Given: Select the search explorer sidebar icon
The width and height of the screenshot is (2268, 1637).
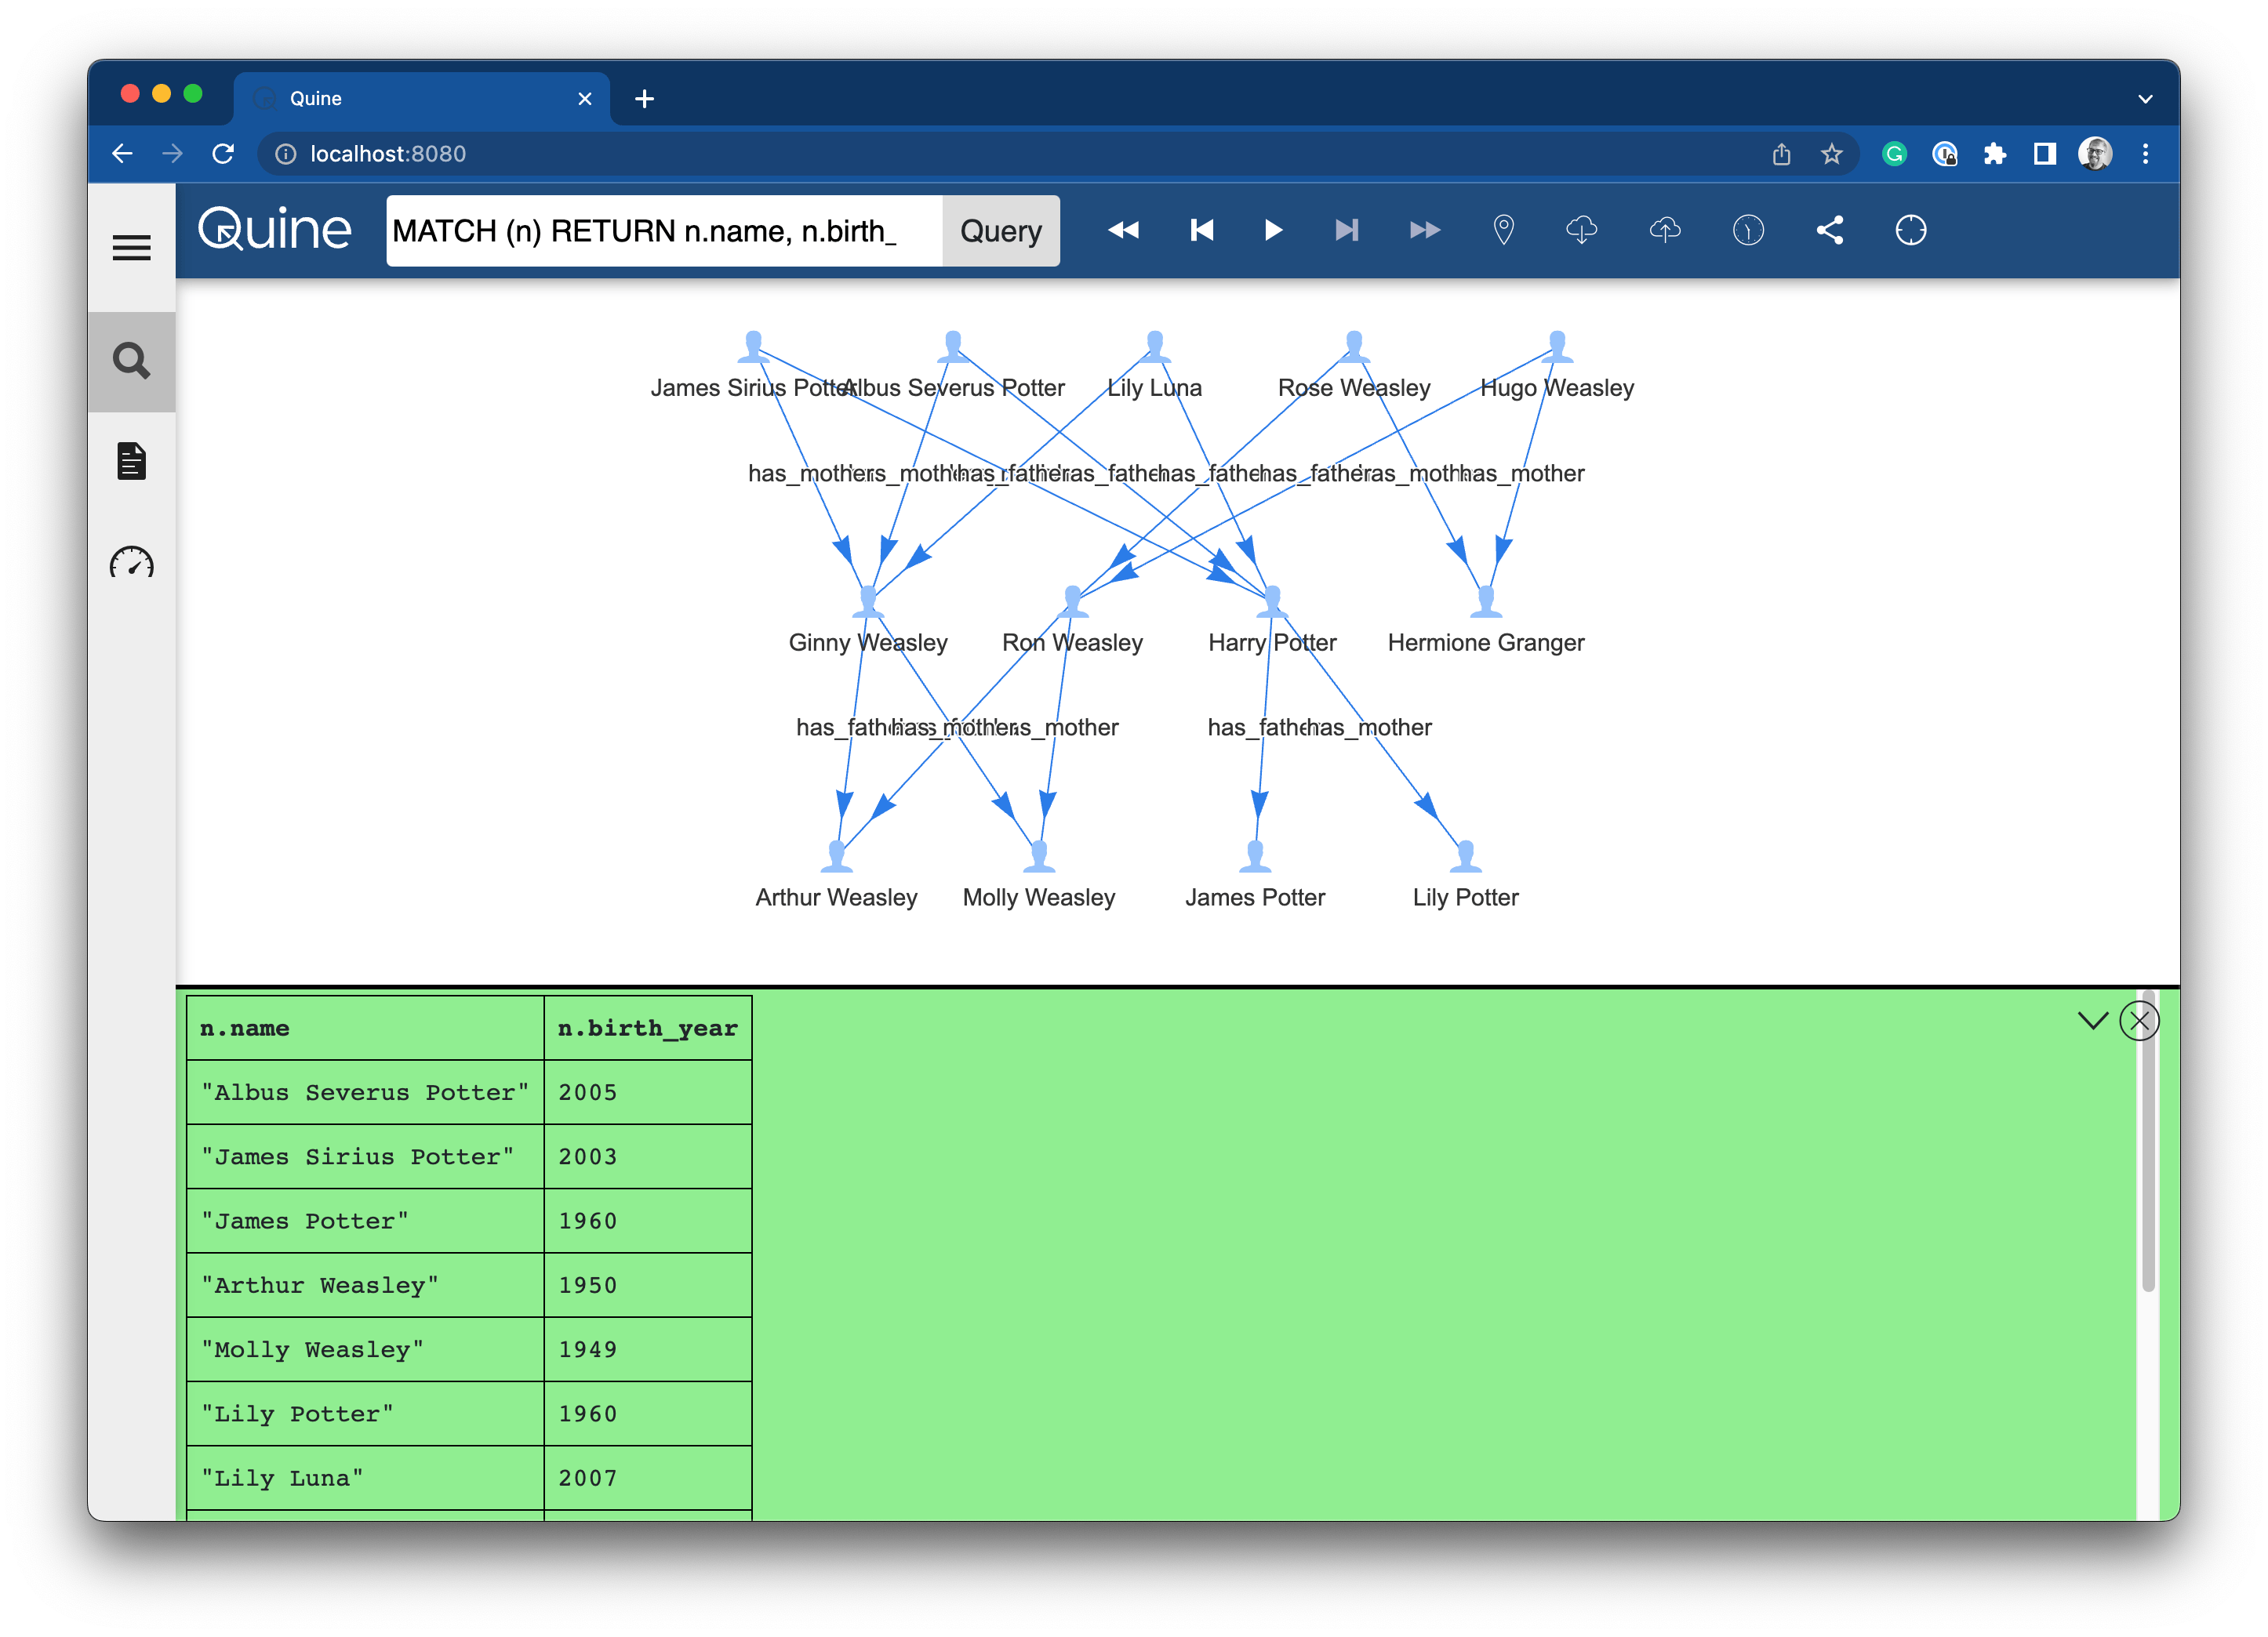Looking at the screenshot, I should 131,361.
